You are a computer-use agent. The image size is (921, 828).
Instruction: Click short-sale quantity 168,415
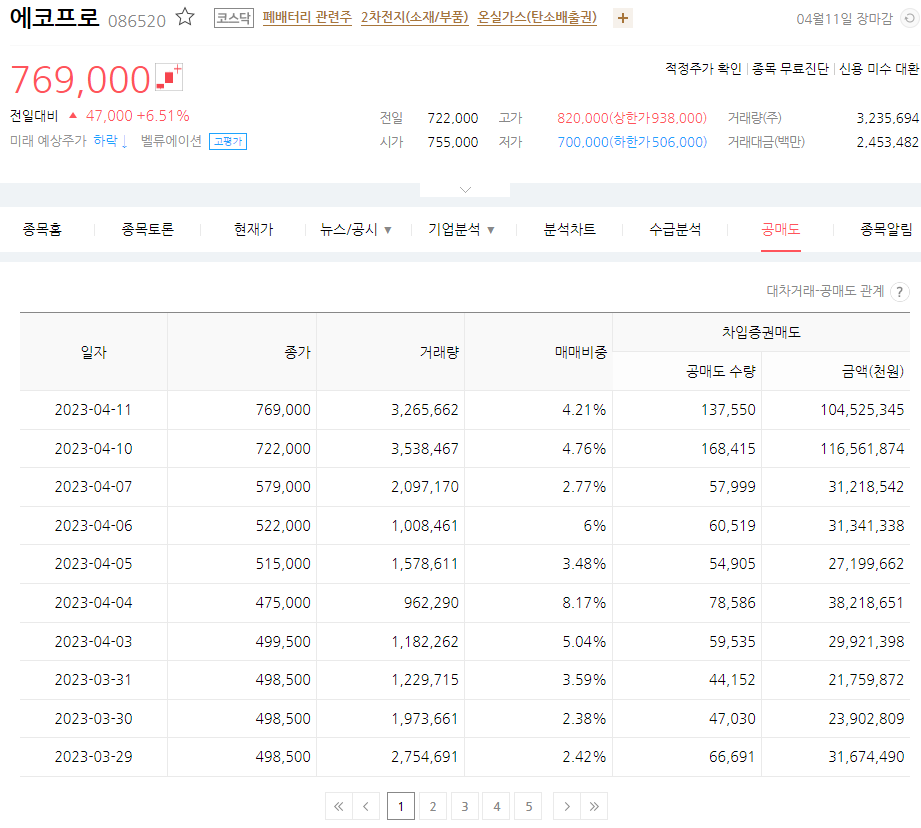(x=728, y=449)
